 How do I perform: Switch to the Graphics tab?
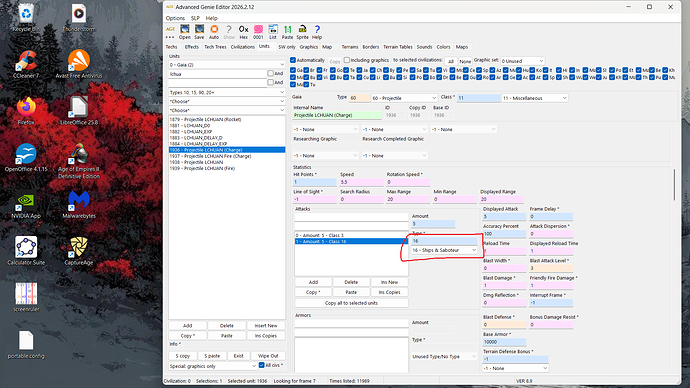point(308,47)
